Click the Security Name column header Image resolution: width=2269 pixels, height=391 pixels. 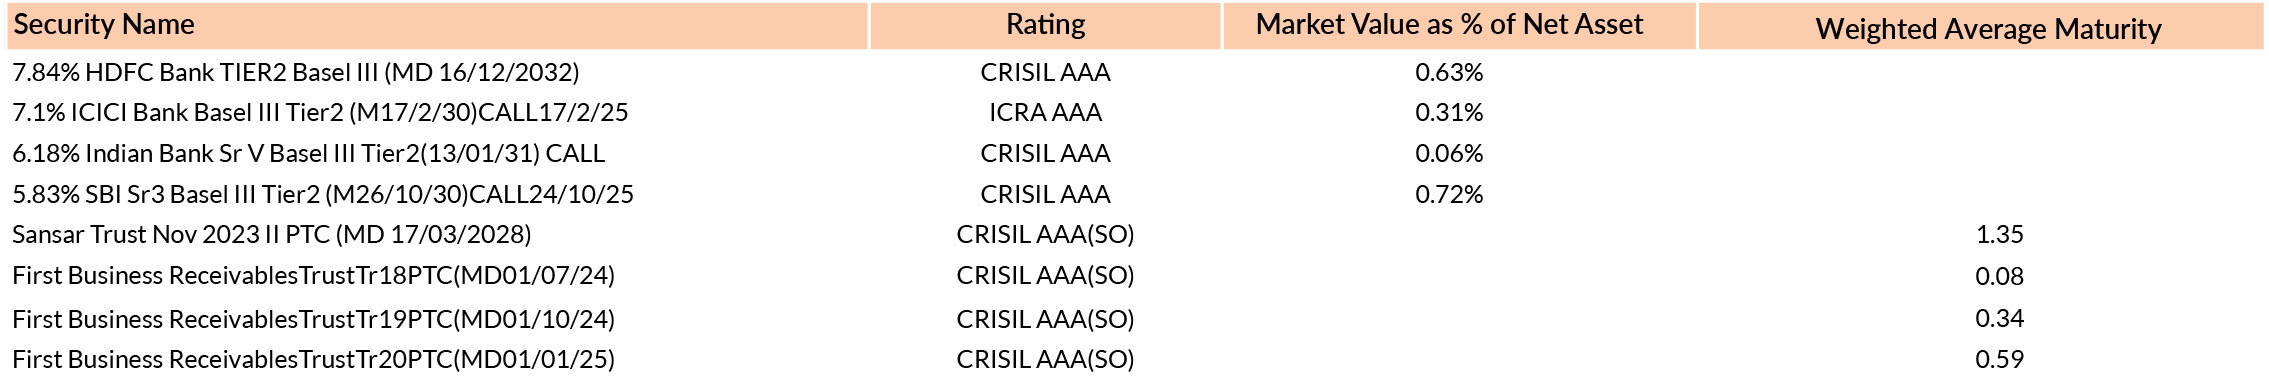coord(104,25)
